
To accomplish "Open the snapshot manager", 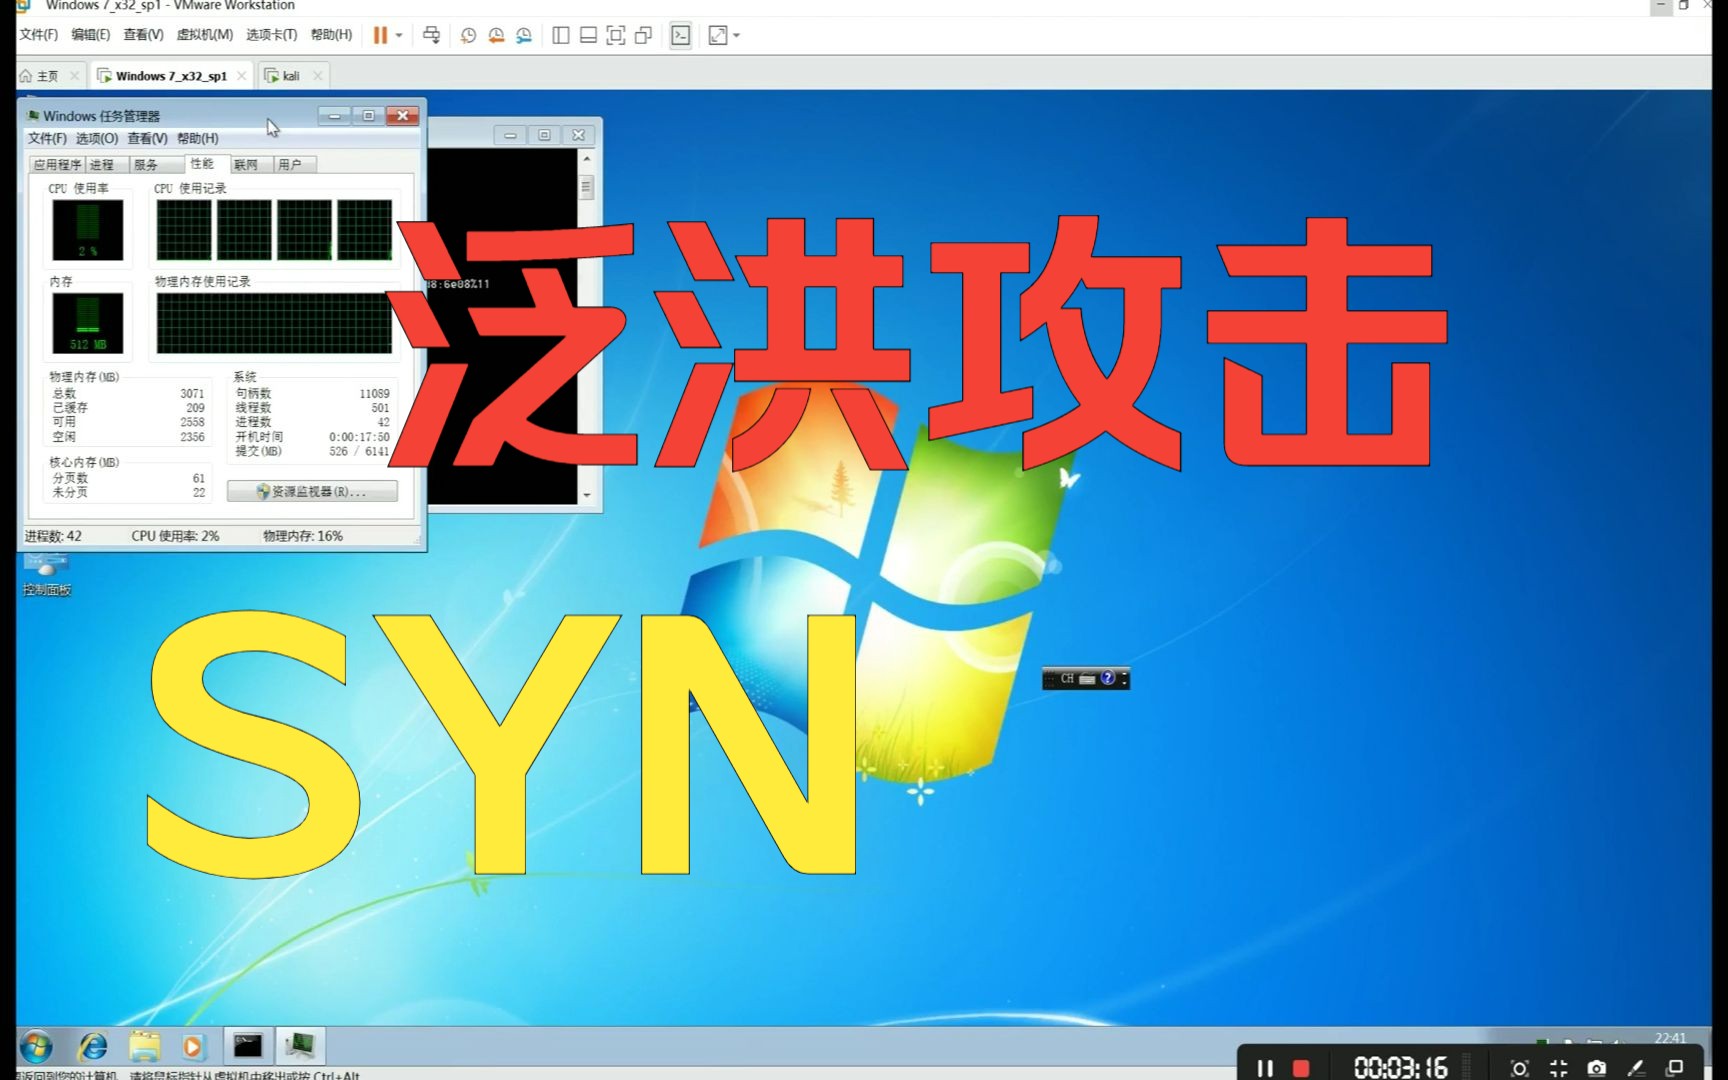I will tap(524, 35).
